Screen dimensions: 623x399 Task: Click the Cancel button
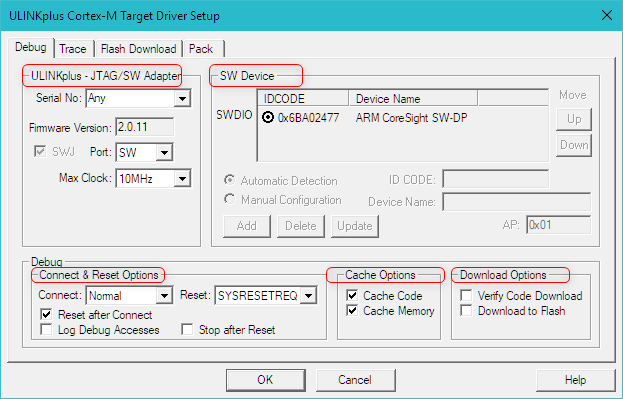click(356, 380)
